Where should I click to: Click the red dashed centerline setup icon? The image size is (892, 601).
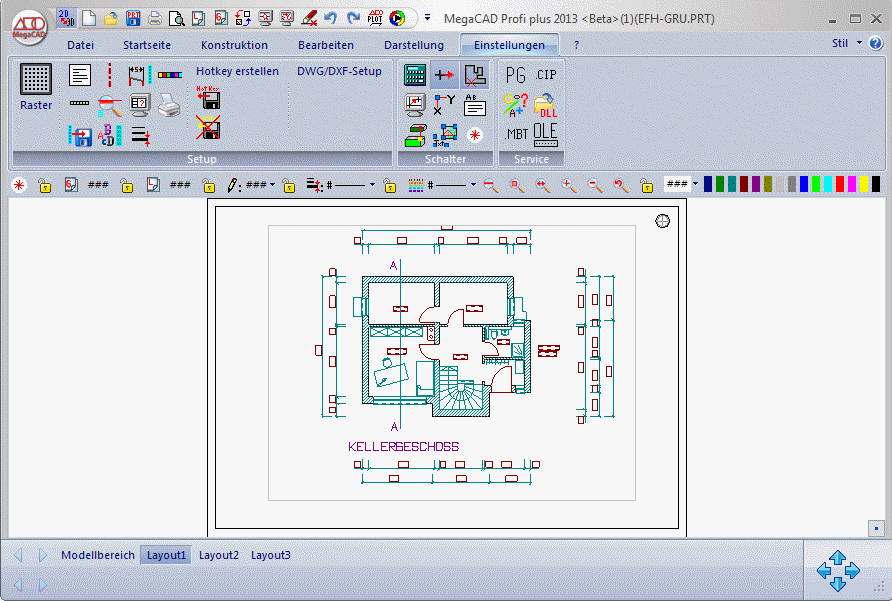[110, 75]
